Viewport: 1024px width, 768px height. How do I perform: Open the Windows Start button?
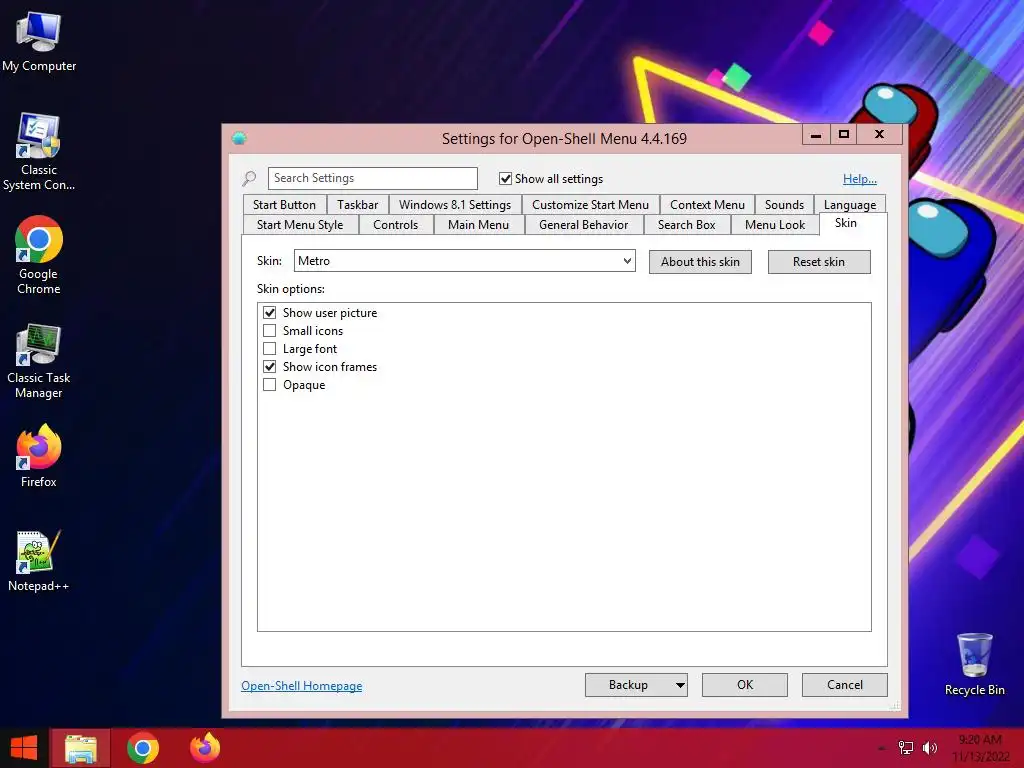click(x=24, y=748)
